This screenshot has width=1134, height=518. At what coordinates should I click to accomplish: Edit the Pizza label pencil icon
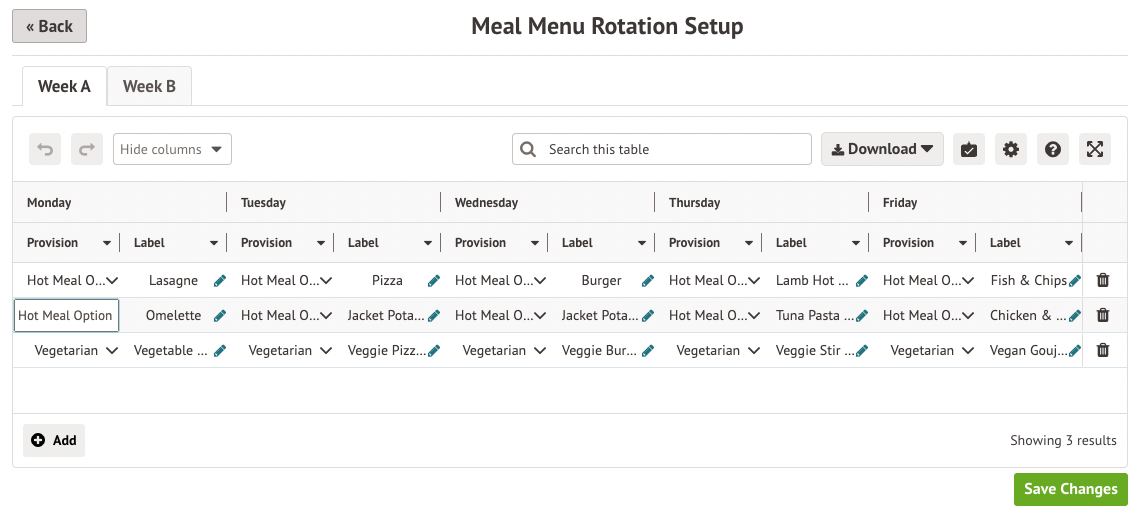point(434,281)
